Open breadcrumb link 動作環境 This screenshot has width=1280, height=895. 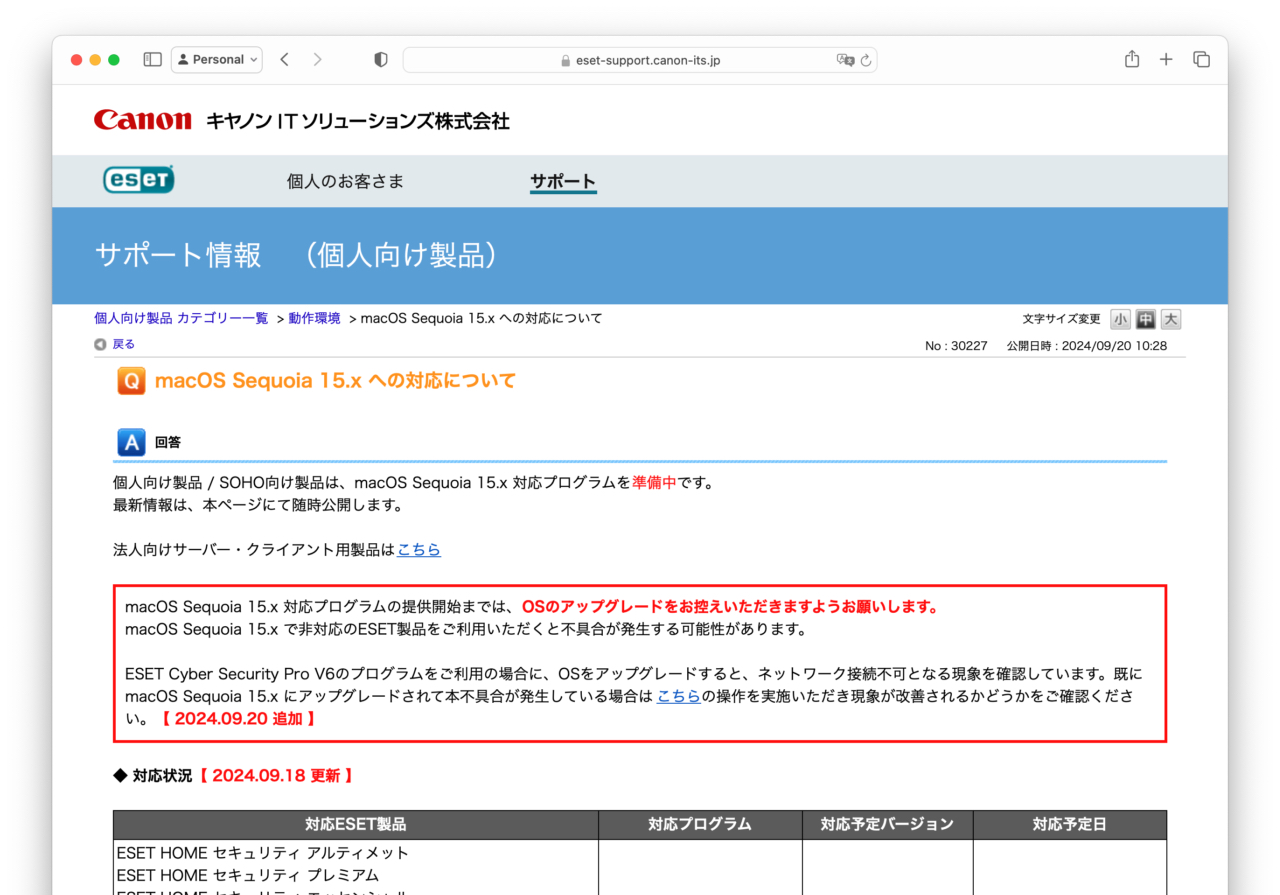coord(315,318)
